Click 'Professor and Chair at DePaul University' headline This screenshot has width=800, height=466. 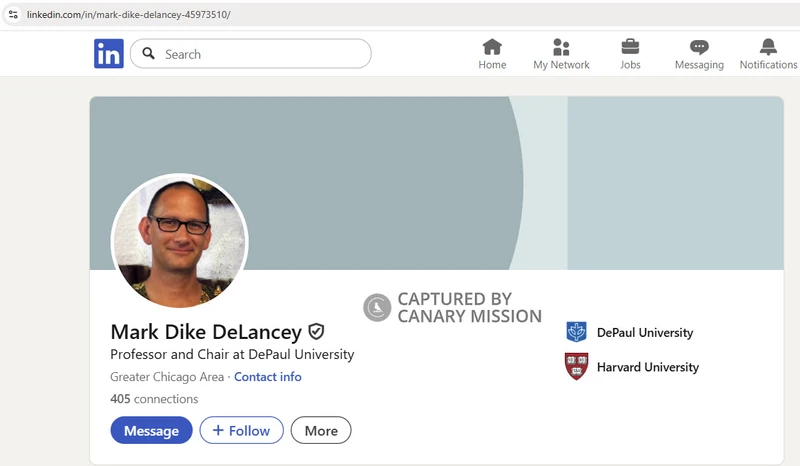click(x=232, y=354)
